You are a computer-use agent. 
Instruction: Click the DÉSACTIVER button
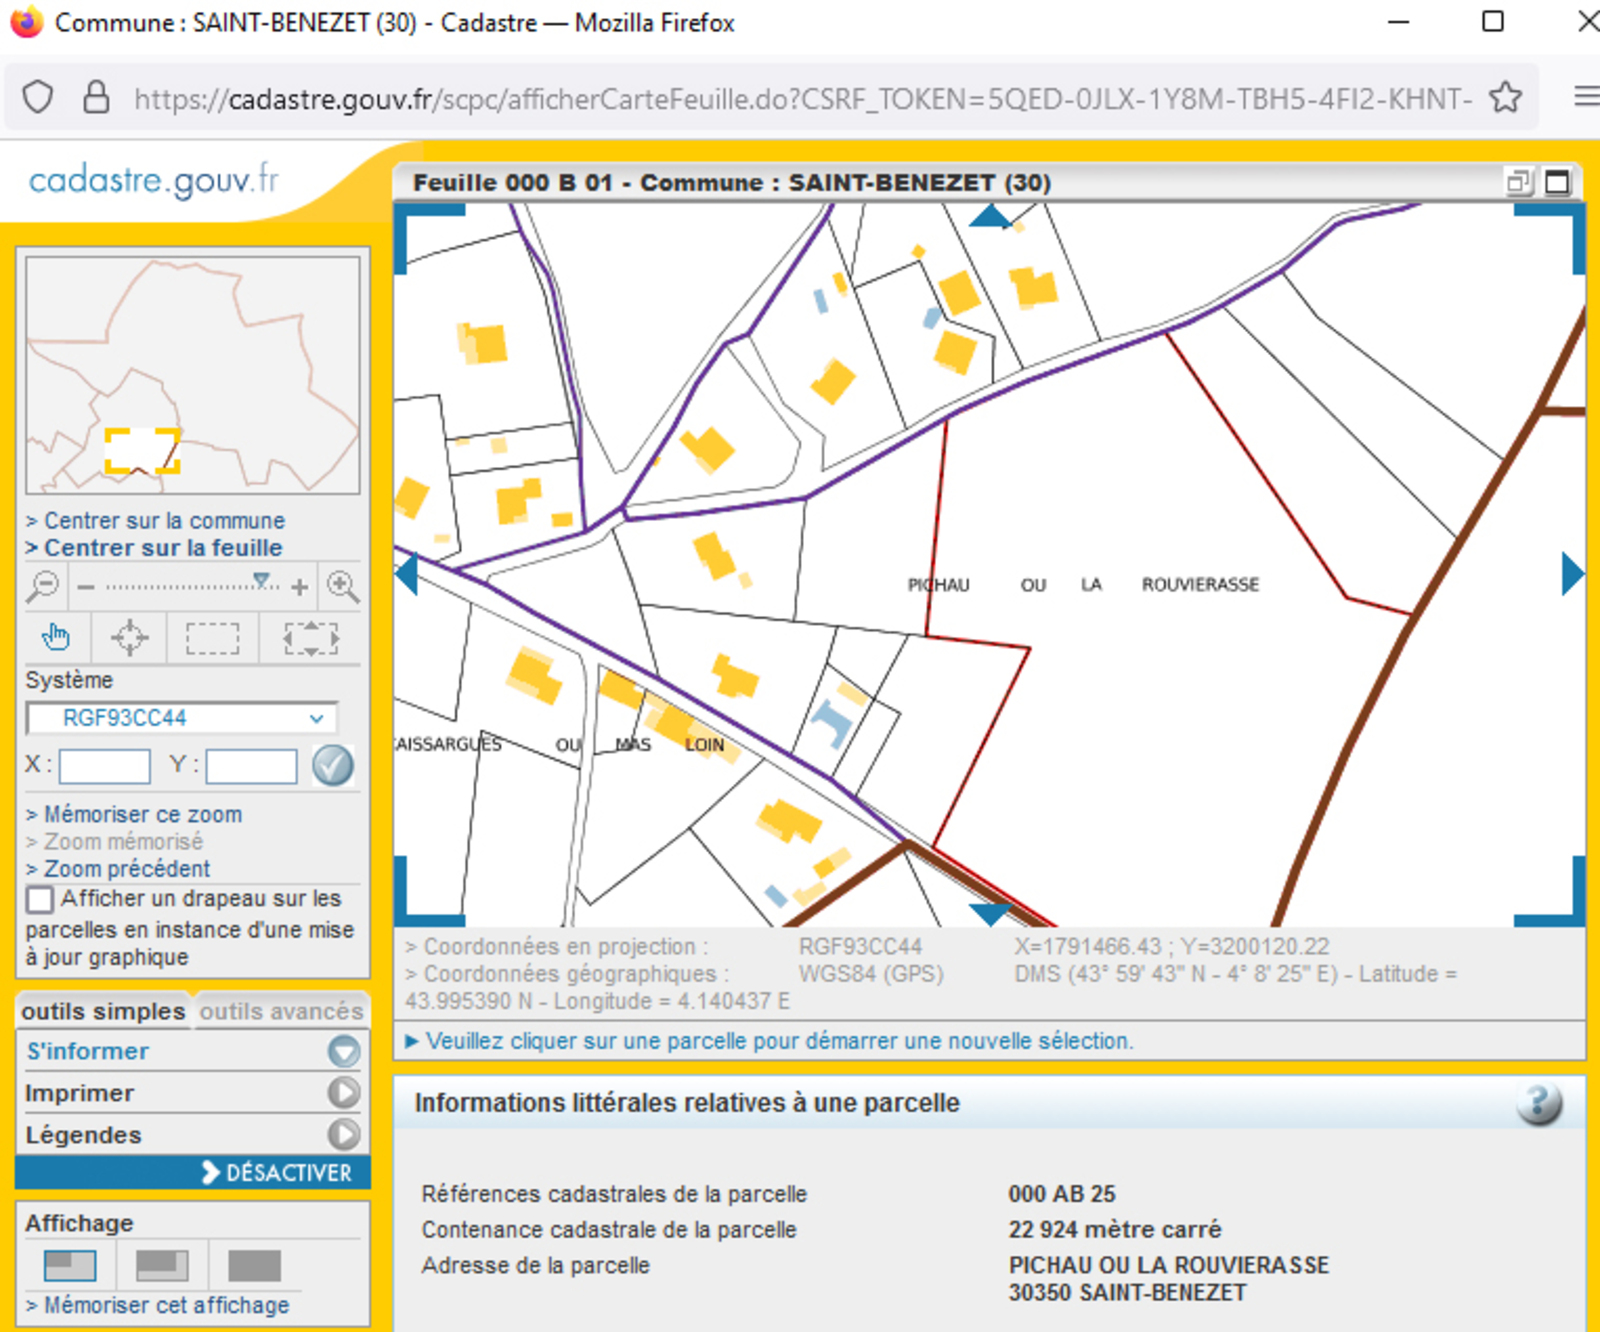[277, 1173]
